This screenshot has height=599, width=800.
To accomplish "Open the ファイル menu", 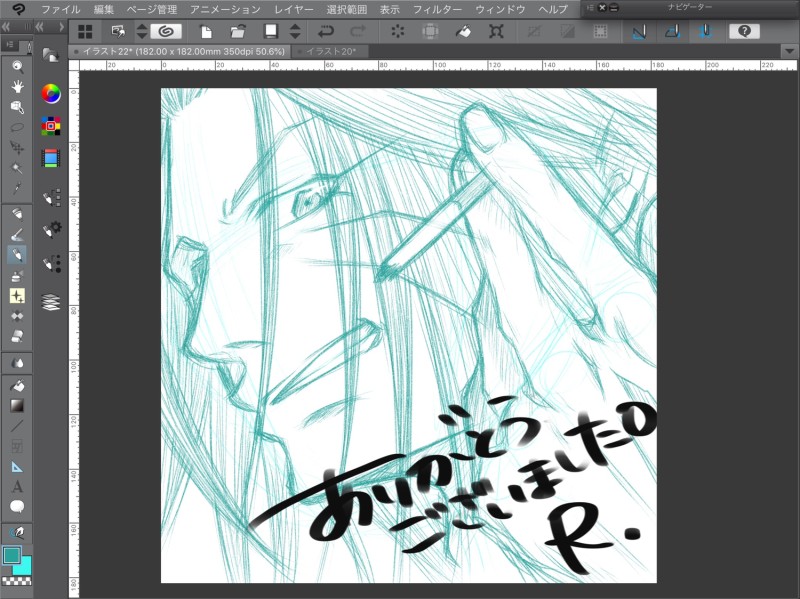I will pos(60,9).
